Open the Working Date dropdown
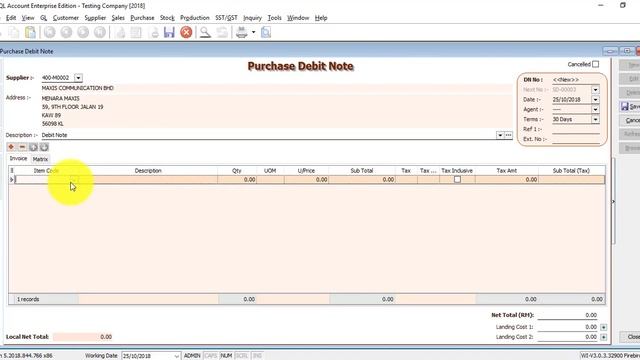The width and height of the screenshot is (640, 360). click(x=176, y=356)
